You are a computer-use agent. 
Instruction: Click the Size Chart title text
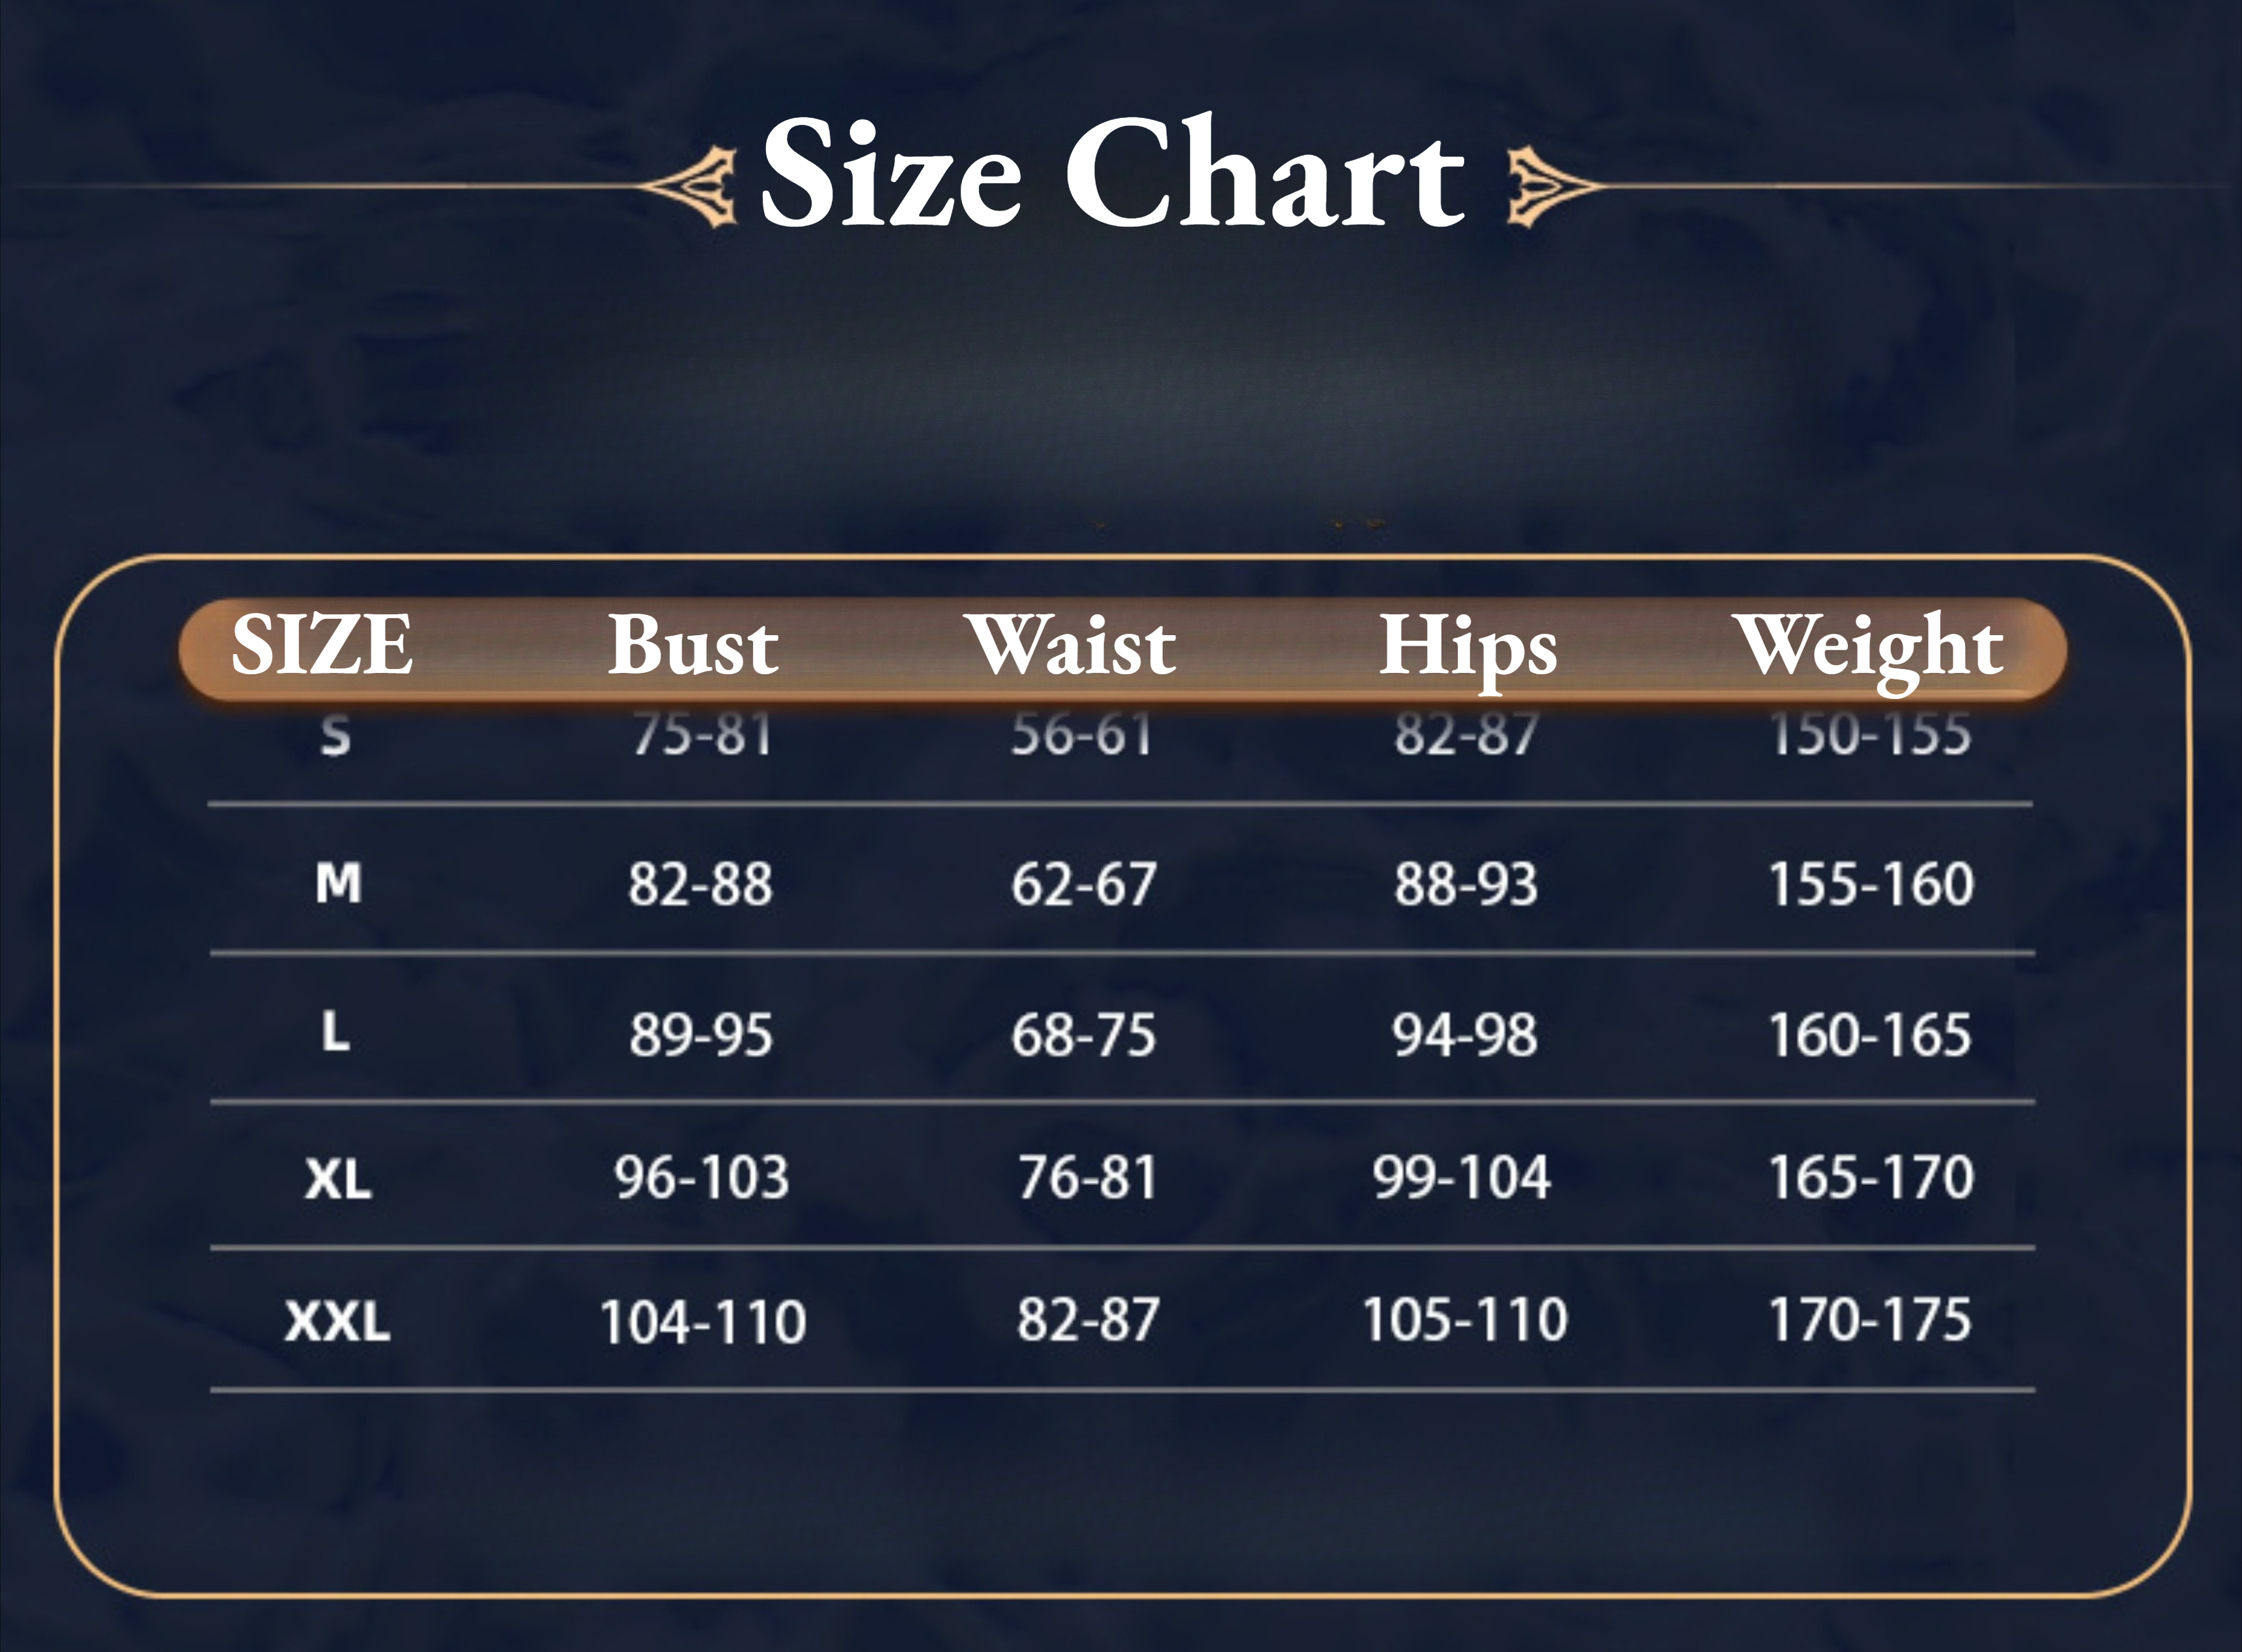[1112, 174]
